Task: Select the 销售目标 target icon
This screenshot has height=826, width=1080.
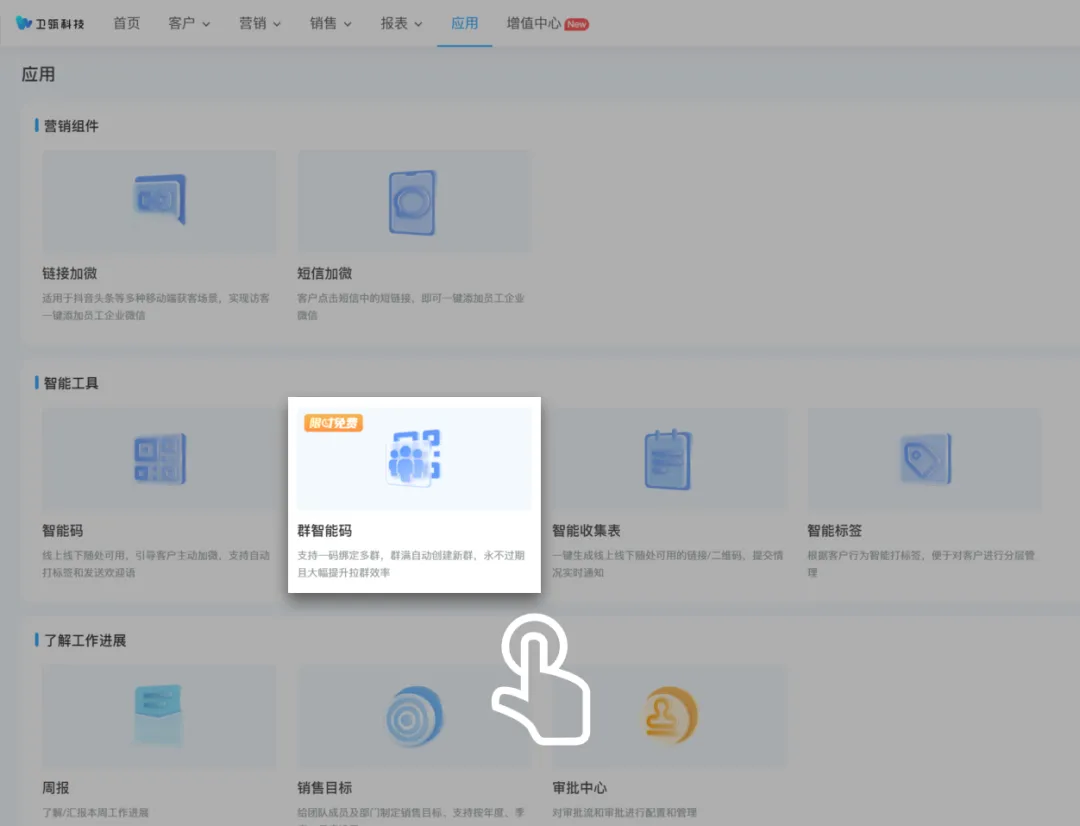Action: point(414,716)
